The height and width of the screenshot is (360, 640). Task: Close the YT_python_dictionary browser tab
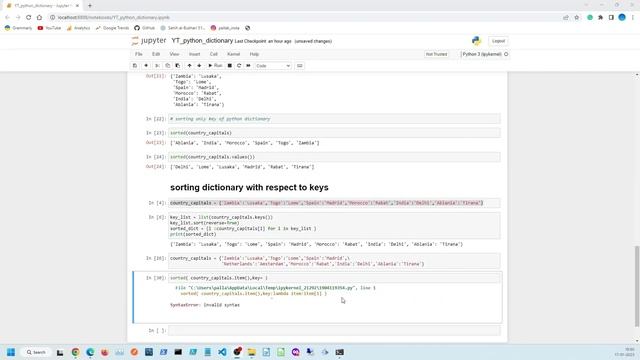coord(77,6)
